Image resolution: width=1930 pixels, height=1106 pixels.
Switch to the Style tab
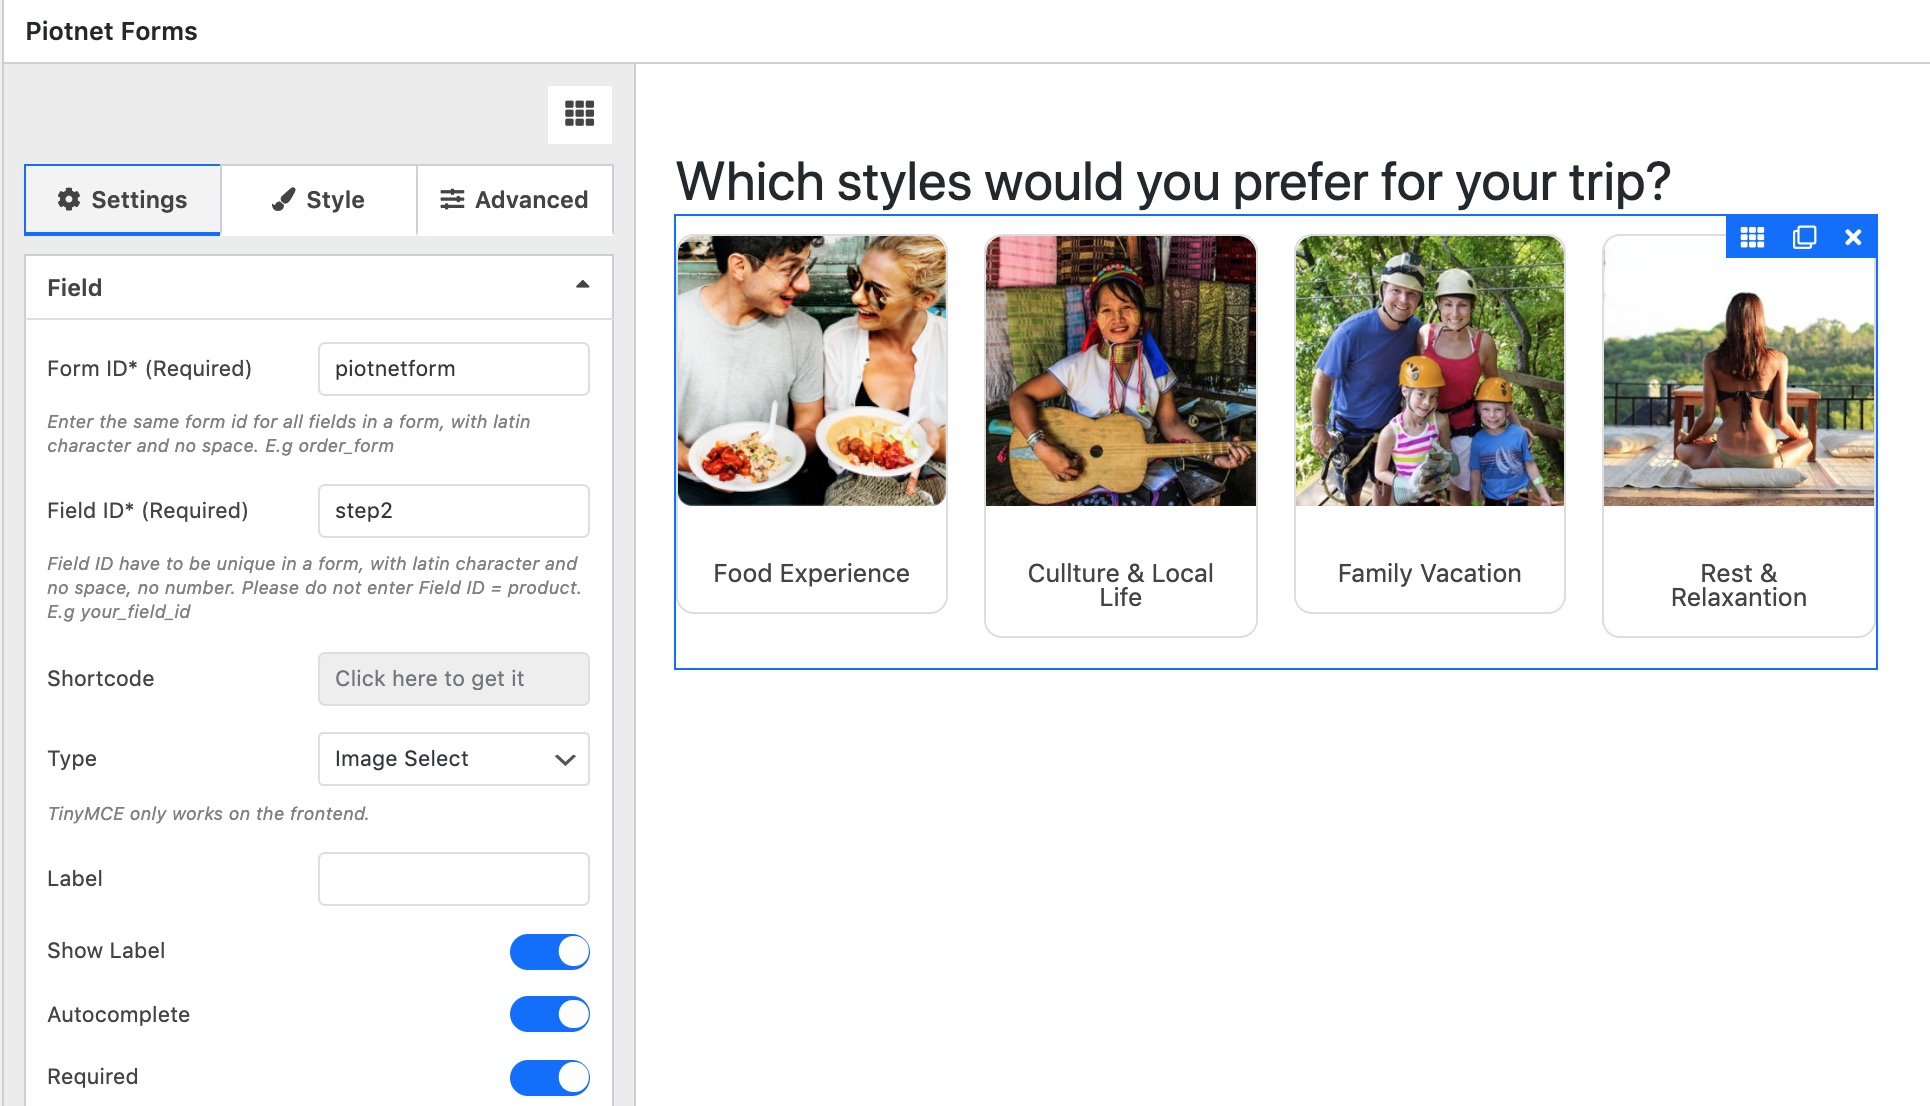click(319, 200)
